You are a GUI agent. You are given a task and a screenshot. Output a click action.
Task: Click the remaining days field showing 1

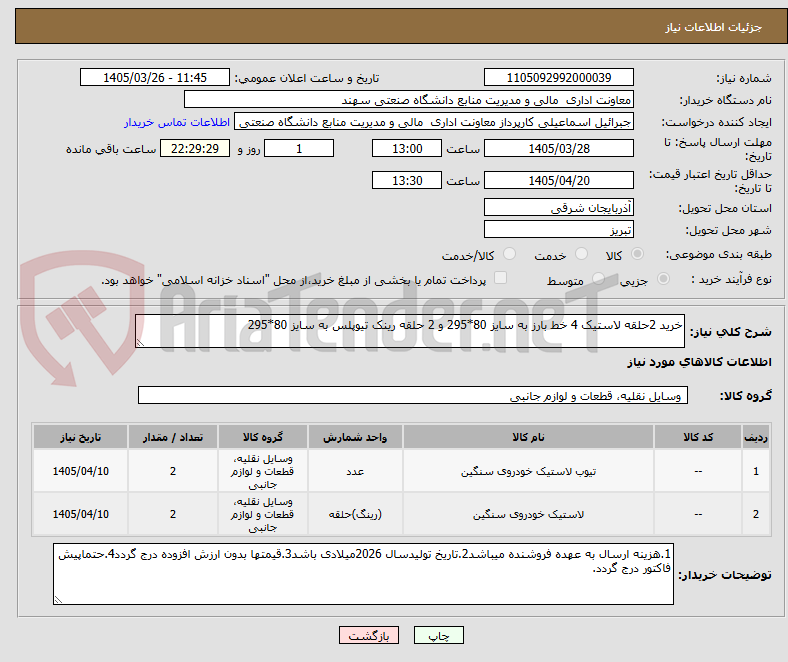coord(299,148)
